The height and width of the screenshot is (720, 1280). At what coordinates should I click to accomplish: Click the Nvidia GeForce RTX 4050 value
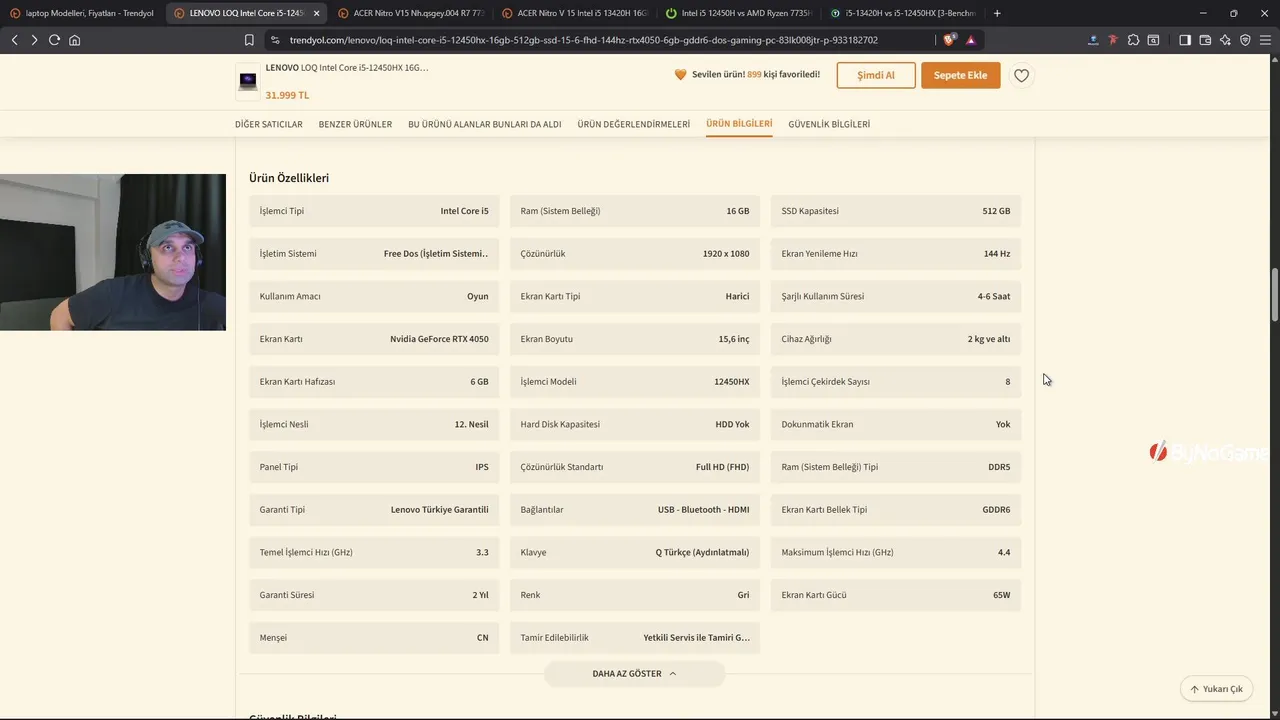[439, 339]
